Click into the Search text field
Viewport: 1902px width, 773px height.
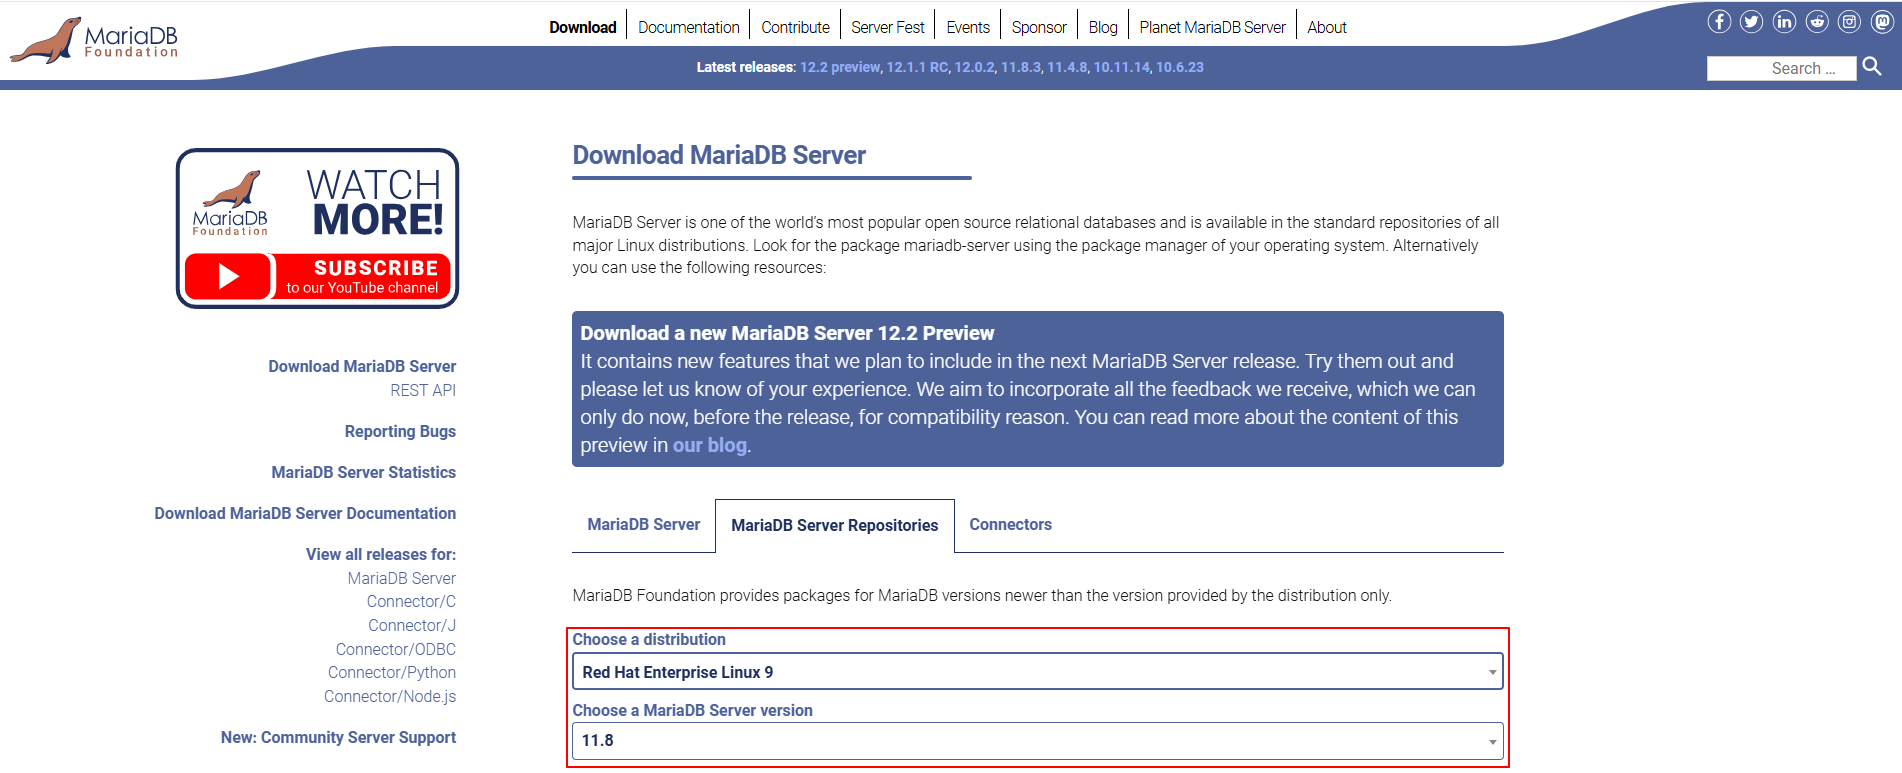click(1780, 68)
